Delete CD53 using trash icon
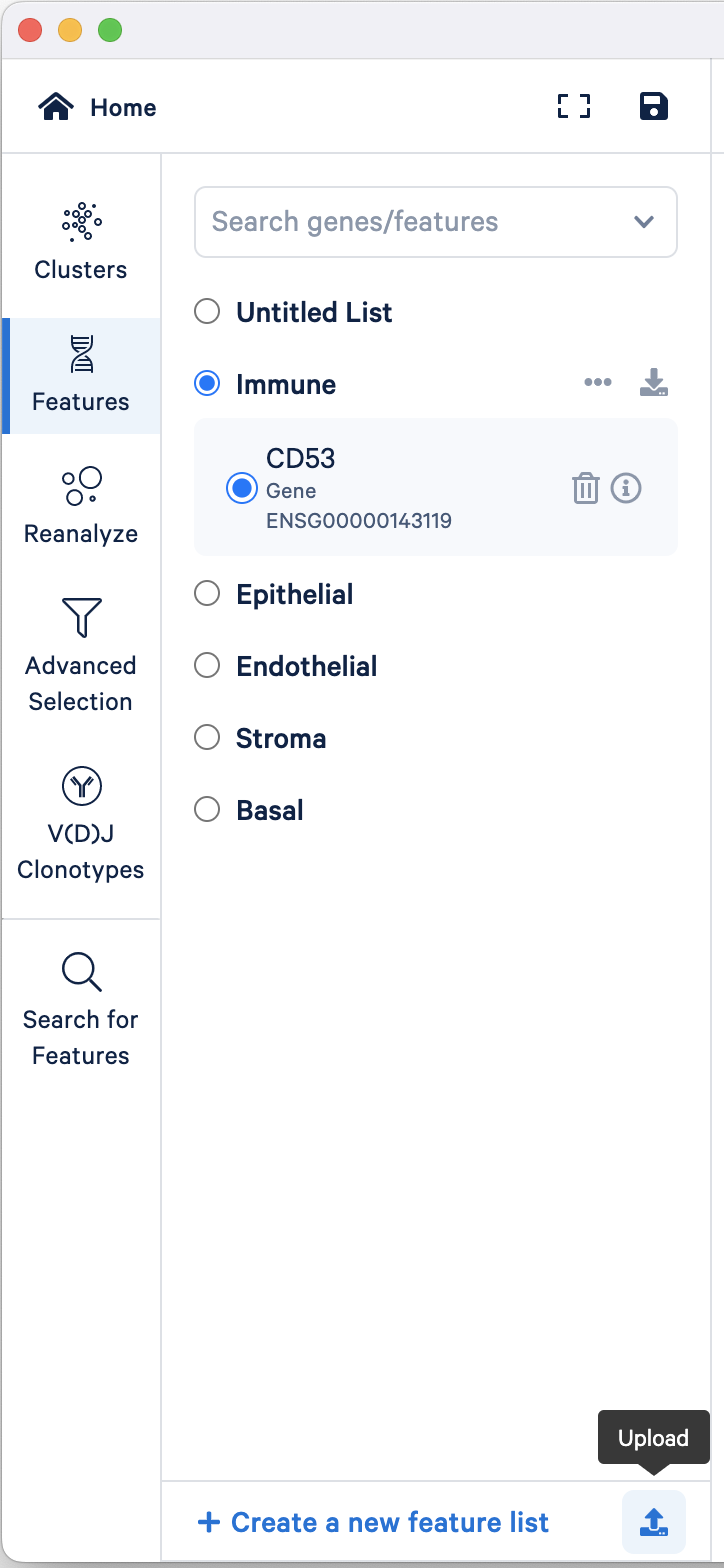724x1568 pixels. click(x=585, y=488)
